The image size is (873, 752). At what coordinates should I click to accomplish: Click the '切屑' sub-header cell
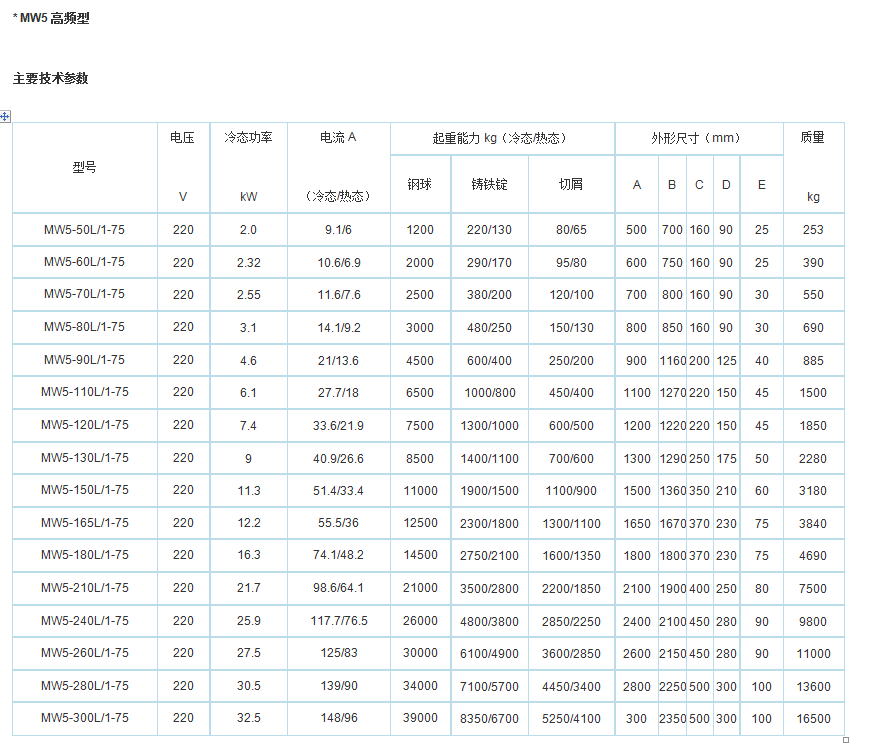(x=571, y=185)
